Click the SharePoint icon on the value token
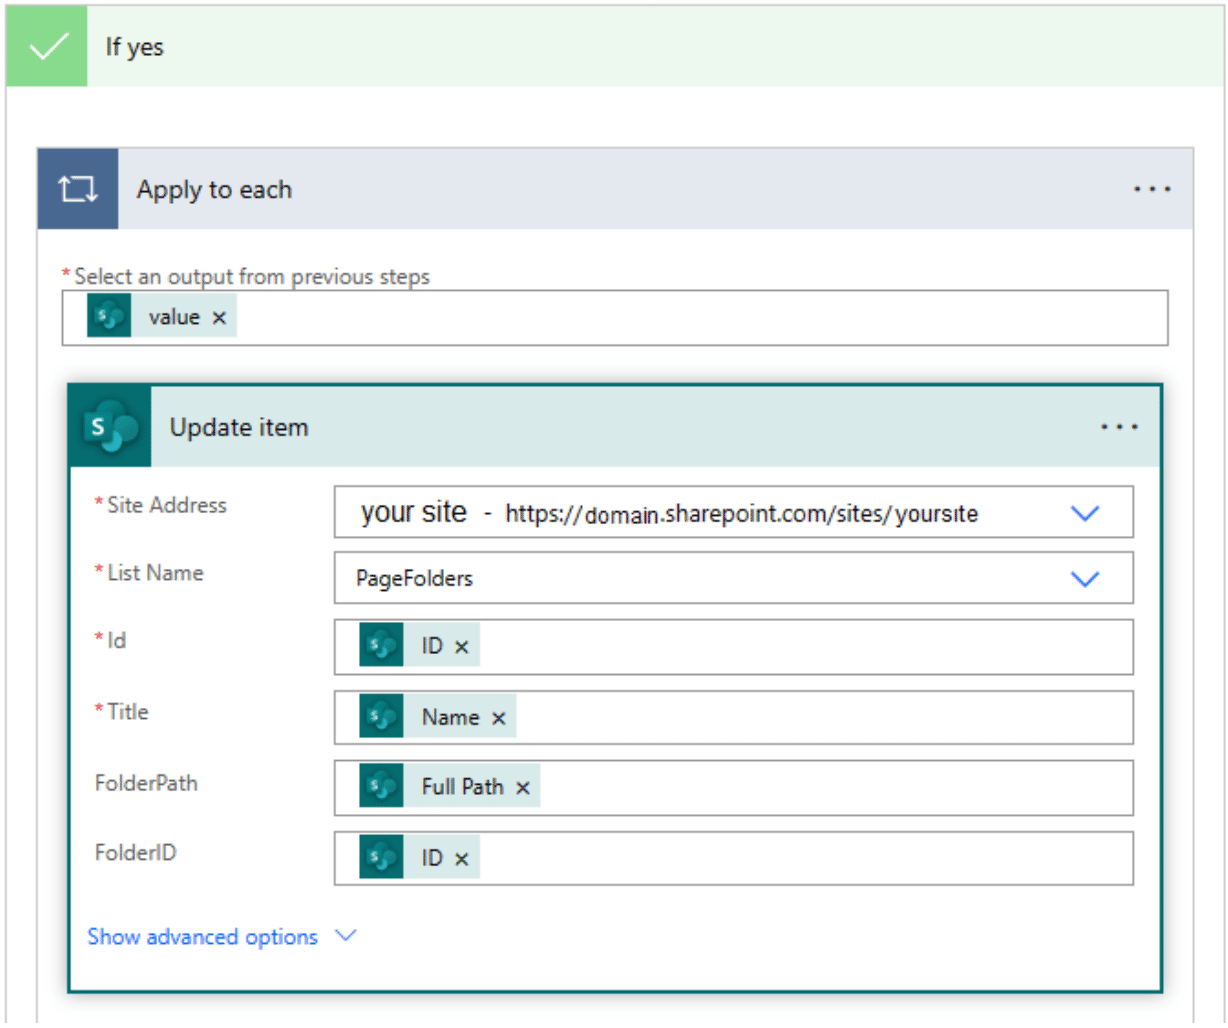The height and width of the screenshot is (1028, 1228). coord(108,316)
